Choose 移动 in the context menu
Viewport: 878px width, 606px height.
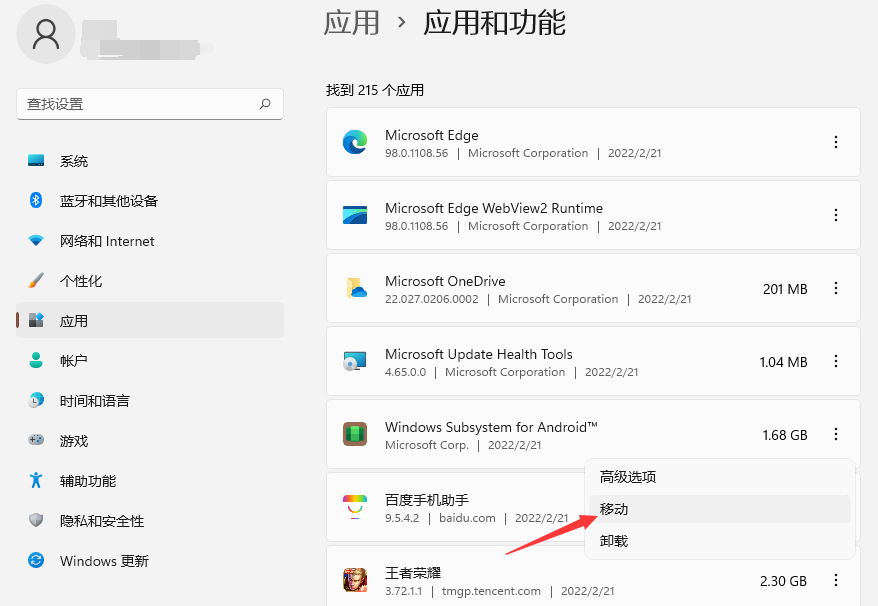click(x=720, y=509)
